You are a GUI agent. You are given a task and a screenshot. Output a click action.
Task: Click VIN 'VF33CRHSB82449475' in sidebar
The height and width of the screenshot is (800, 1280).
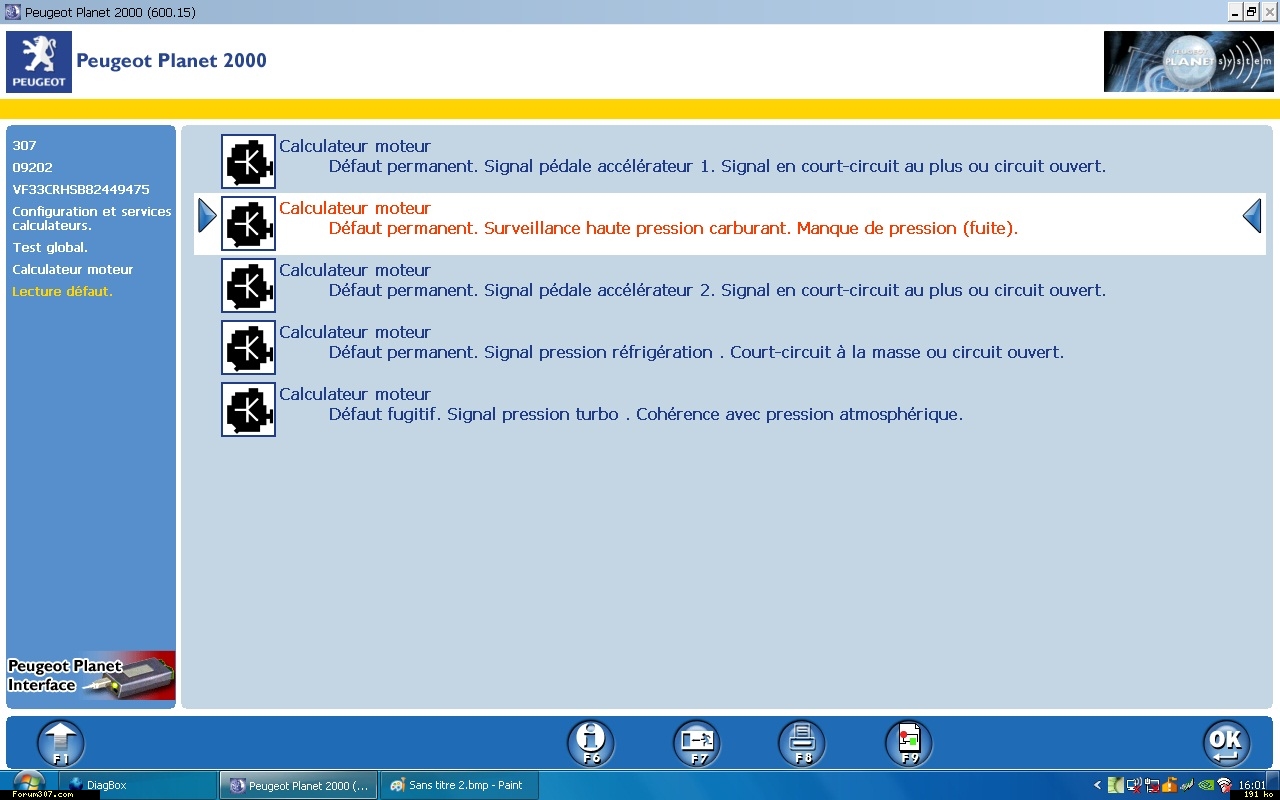(81, 189)
